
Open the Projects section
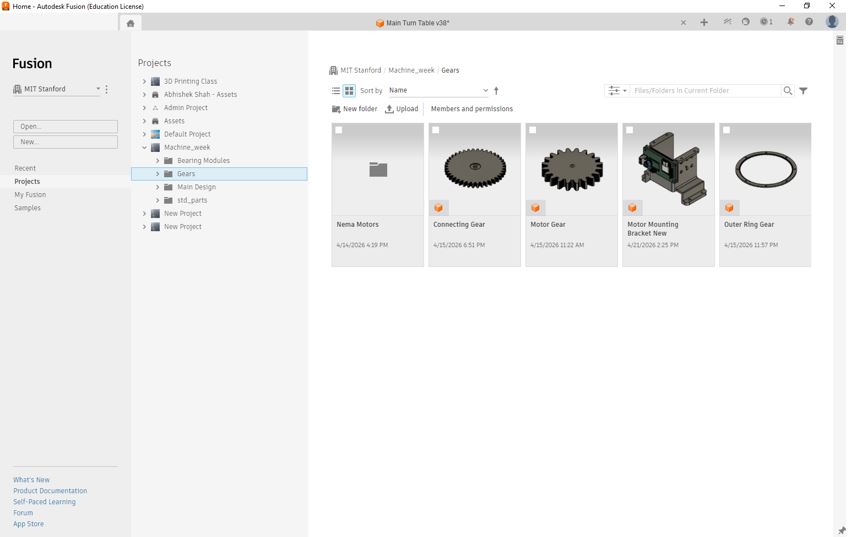coord(27,182)
